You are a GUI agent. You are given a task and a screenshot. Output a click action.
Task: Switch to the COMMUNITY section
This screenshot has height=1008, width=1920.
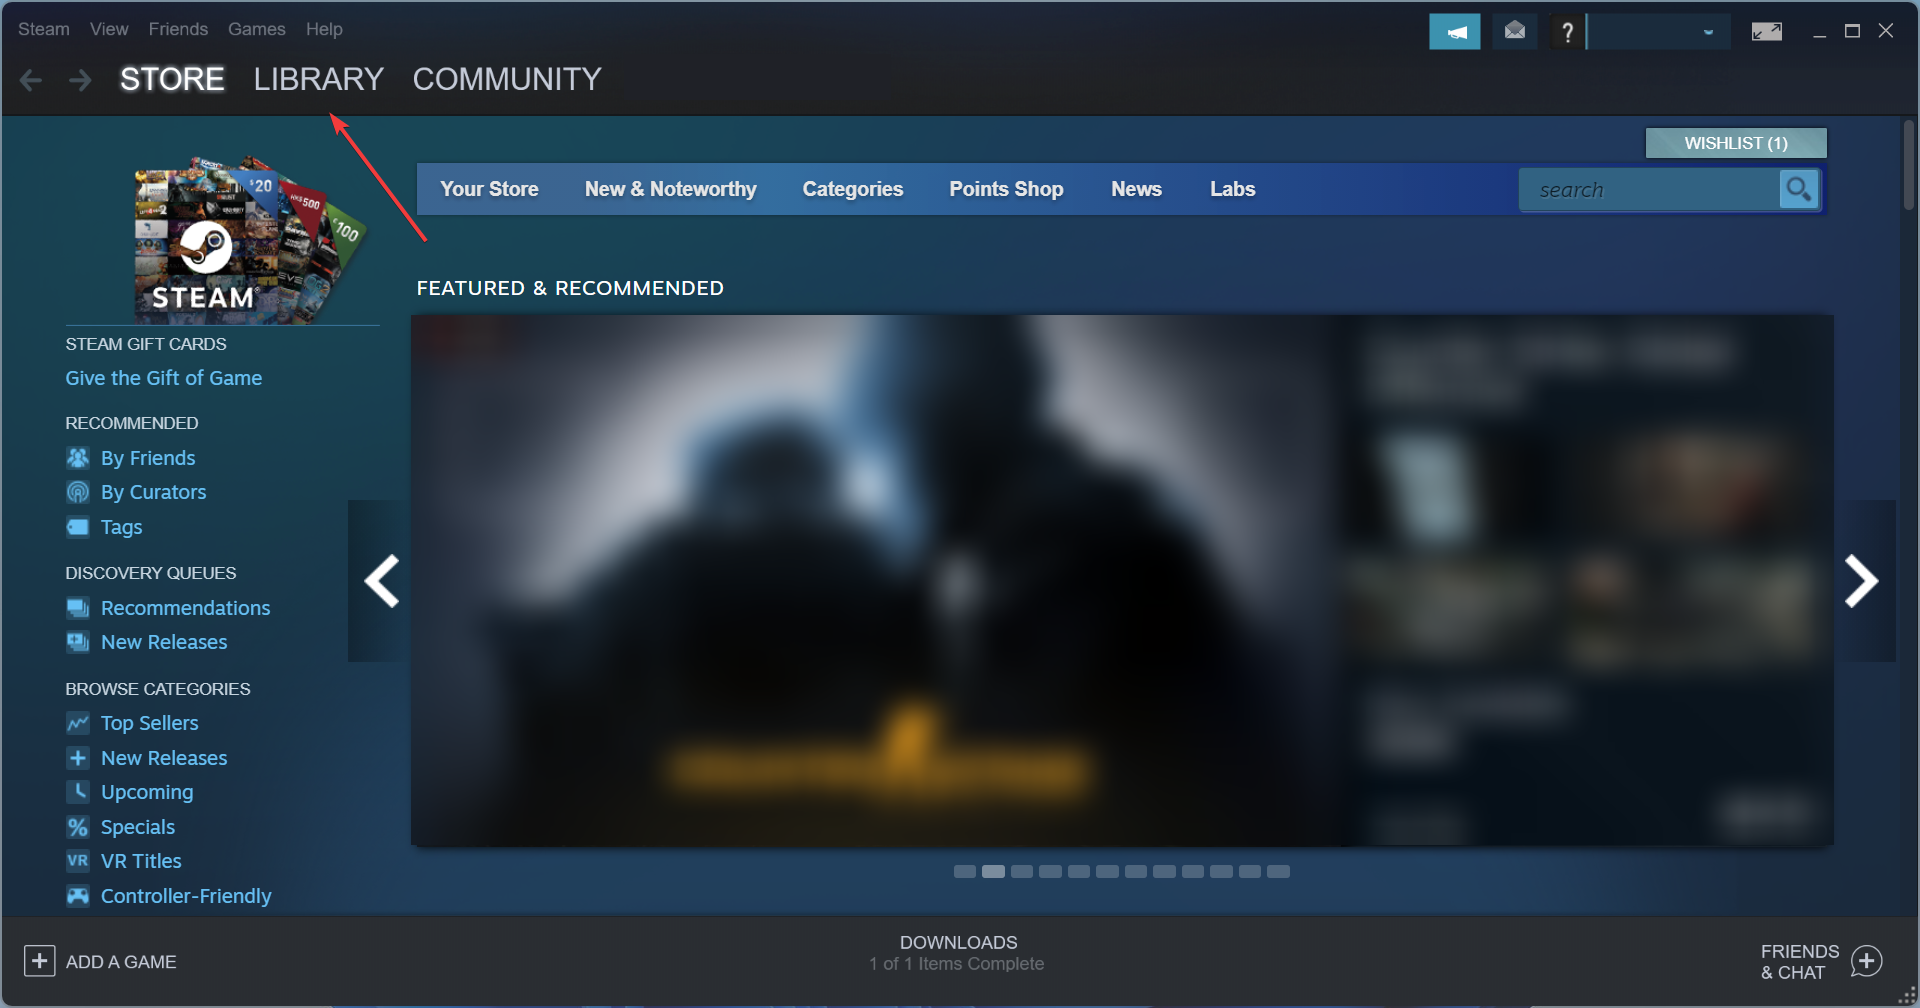(x=507, y=79)
